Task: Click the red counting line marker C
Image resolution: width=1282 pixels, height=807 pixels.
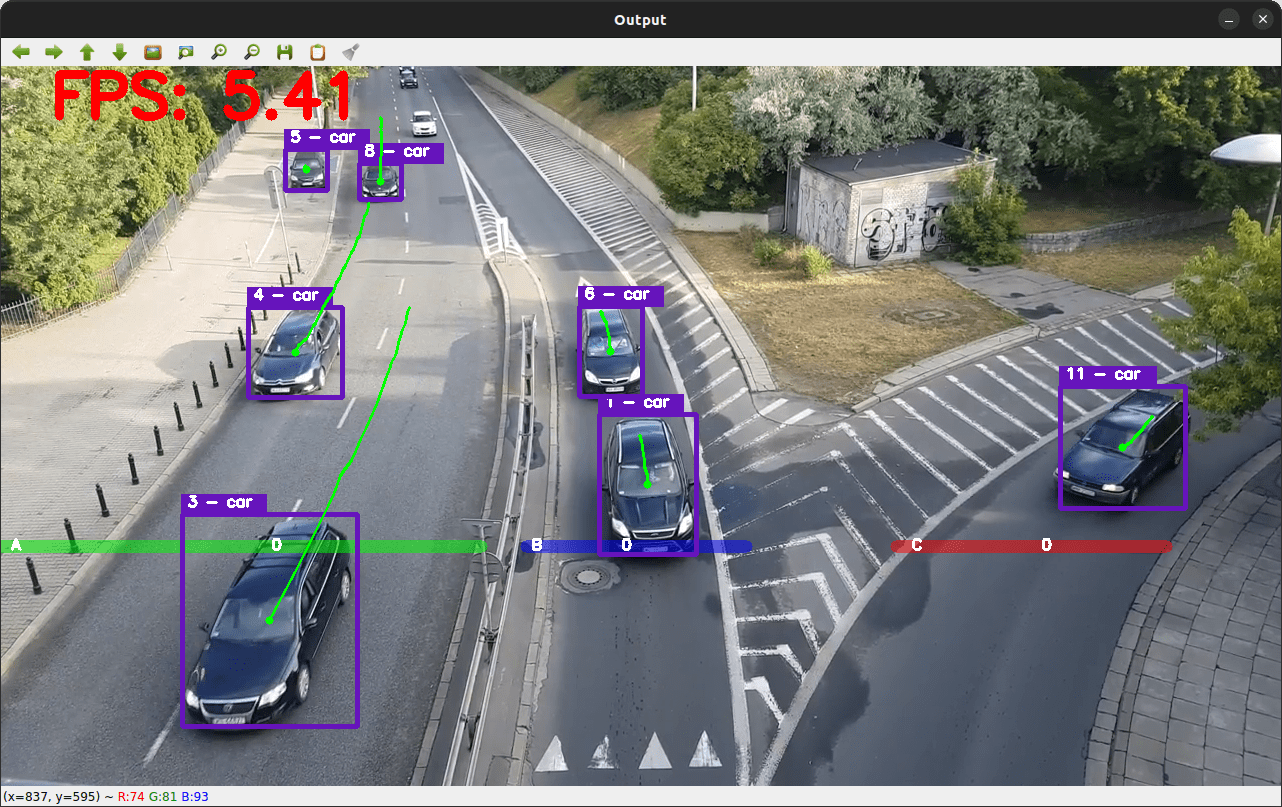Action: (915, 546)
